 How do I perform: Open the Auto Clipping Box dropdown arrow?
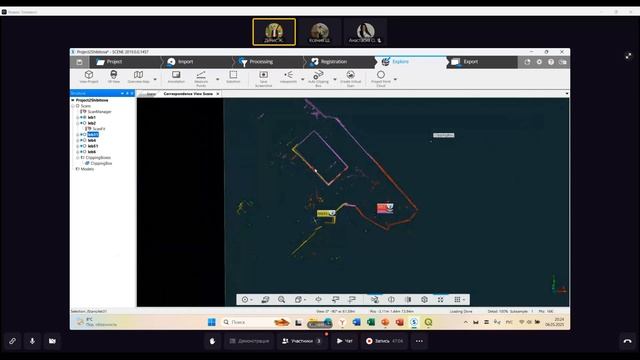pyautogui.click(x=335, y=79)
